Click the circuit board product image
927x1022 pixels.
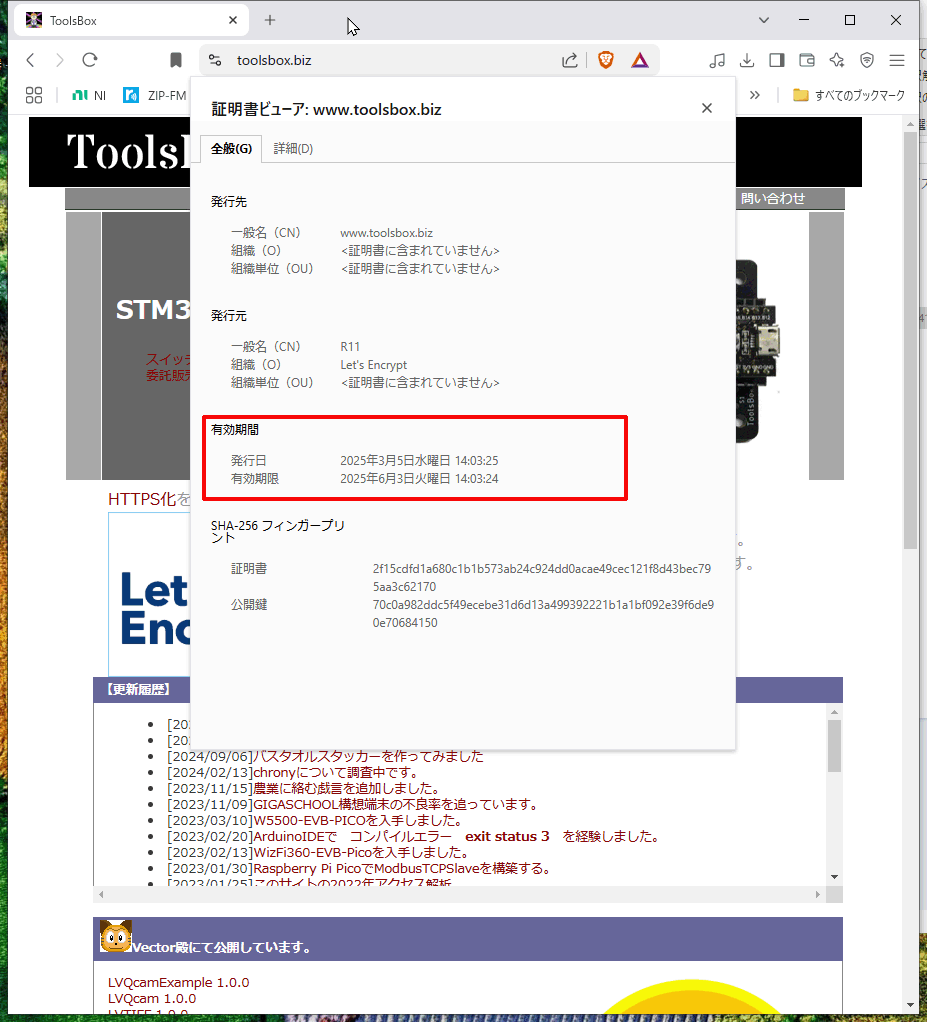point(758,352)
